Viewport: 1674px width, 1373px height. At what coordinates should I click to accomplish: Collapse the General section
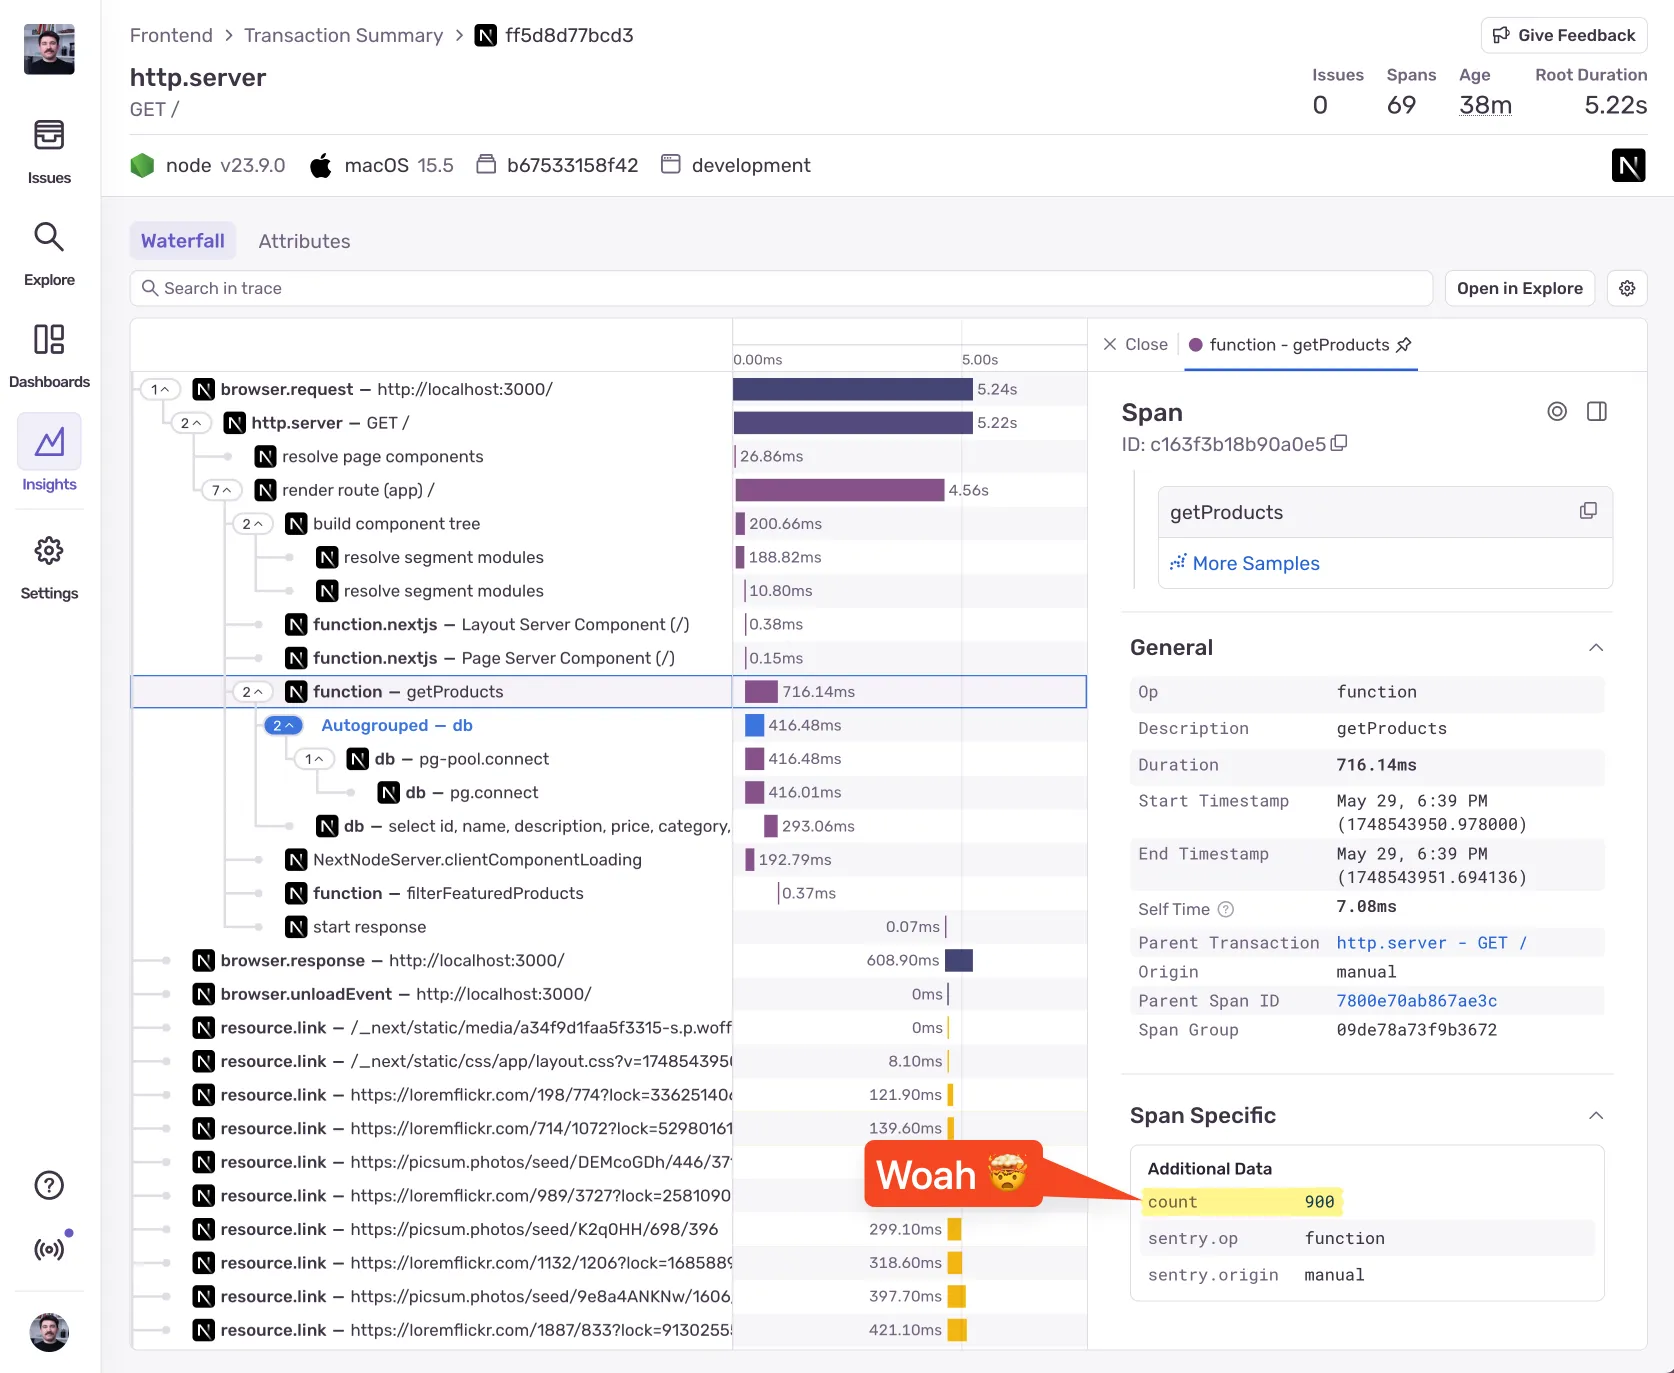[x=1596, y=647]
